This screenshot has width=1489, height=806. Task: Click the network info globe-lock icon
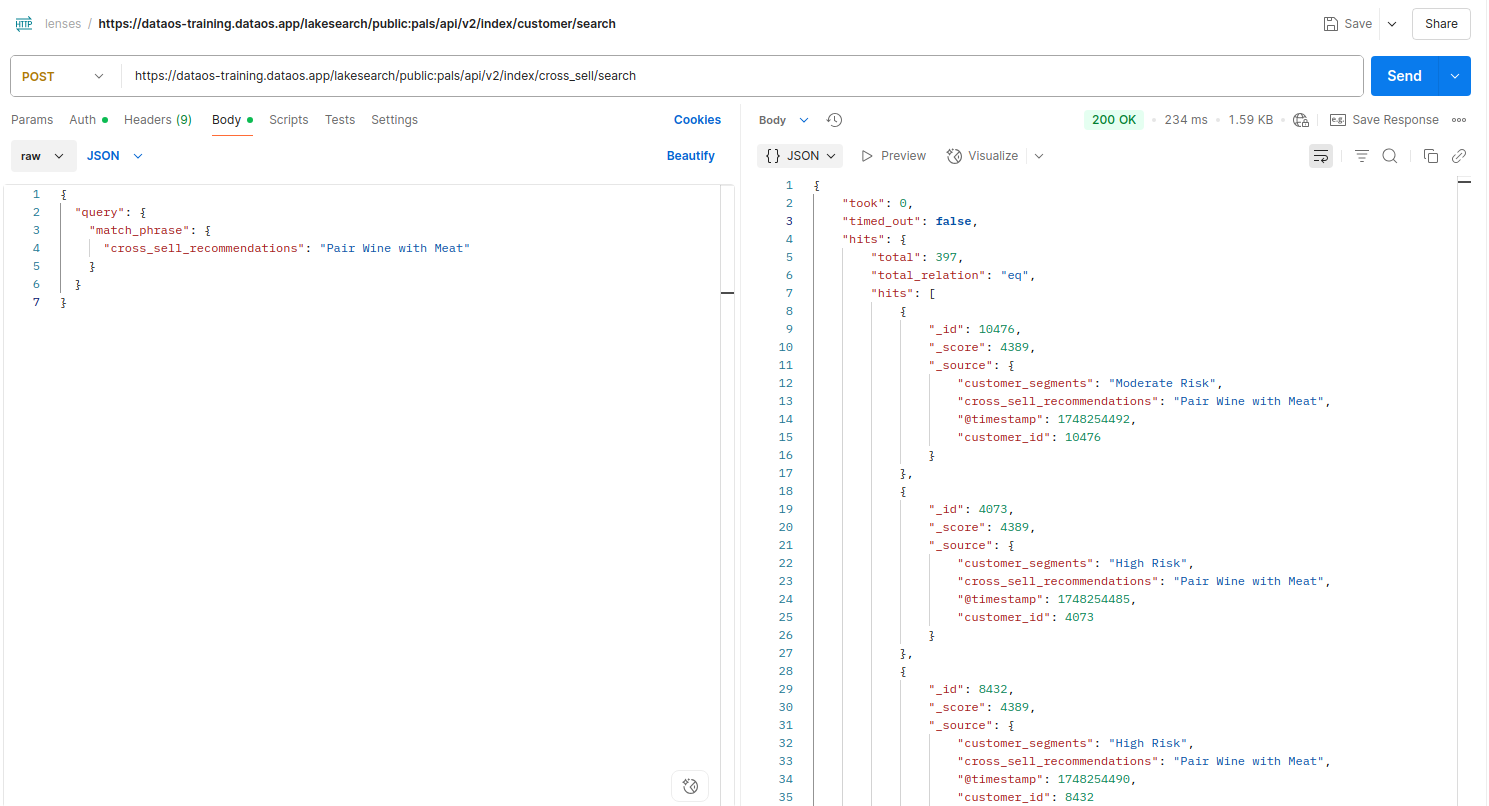click(1301, 120)
